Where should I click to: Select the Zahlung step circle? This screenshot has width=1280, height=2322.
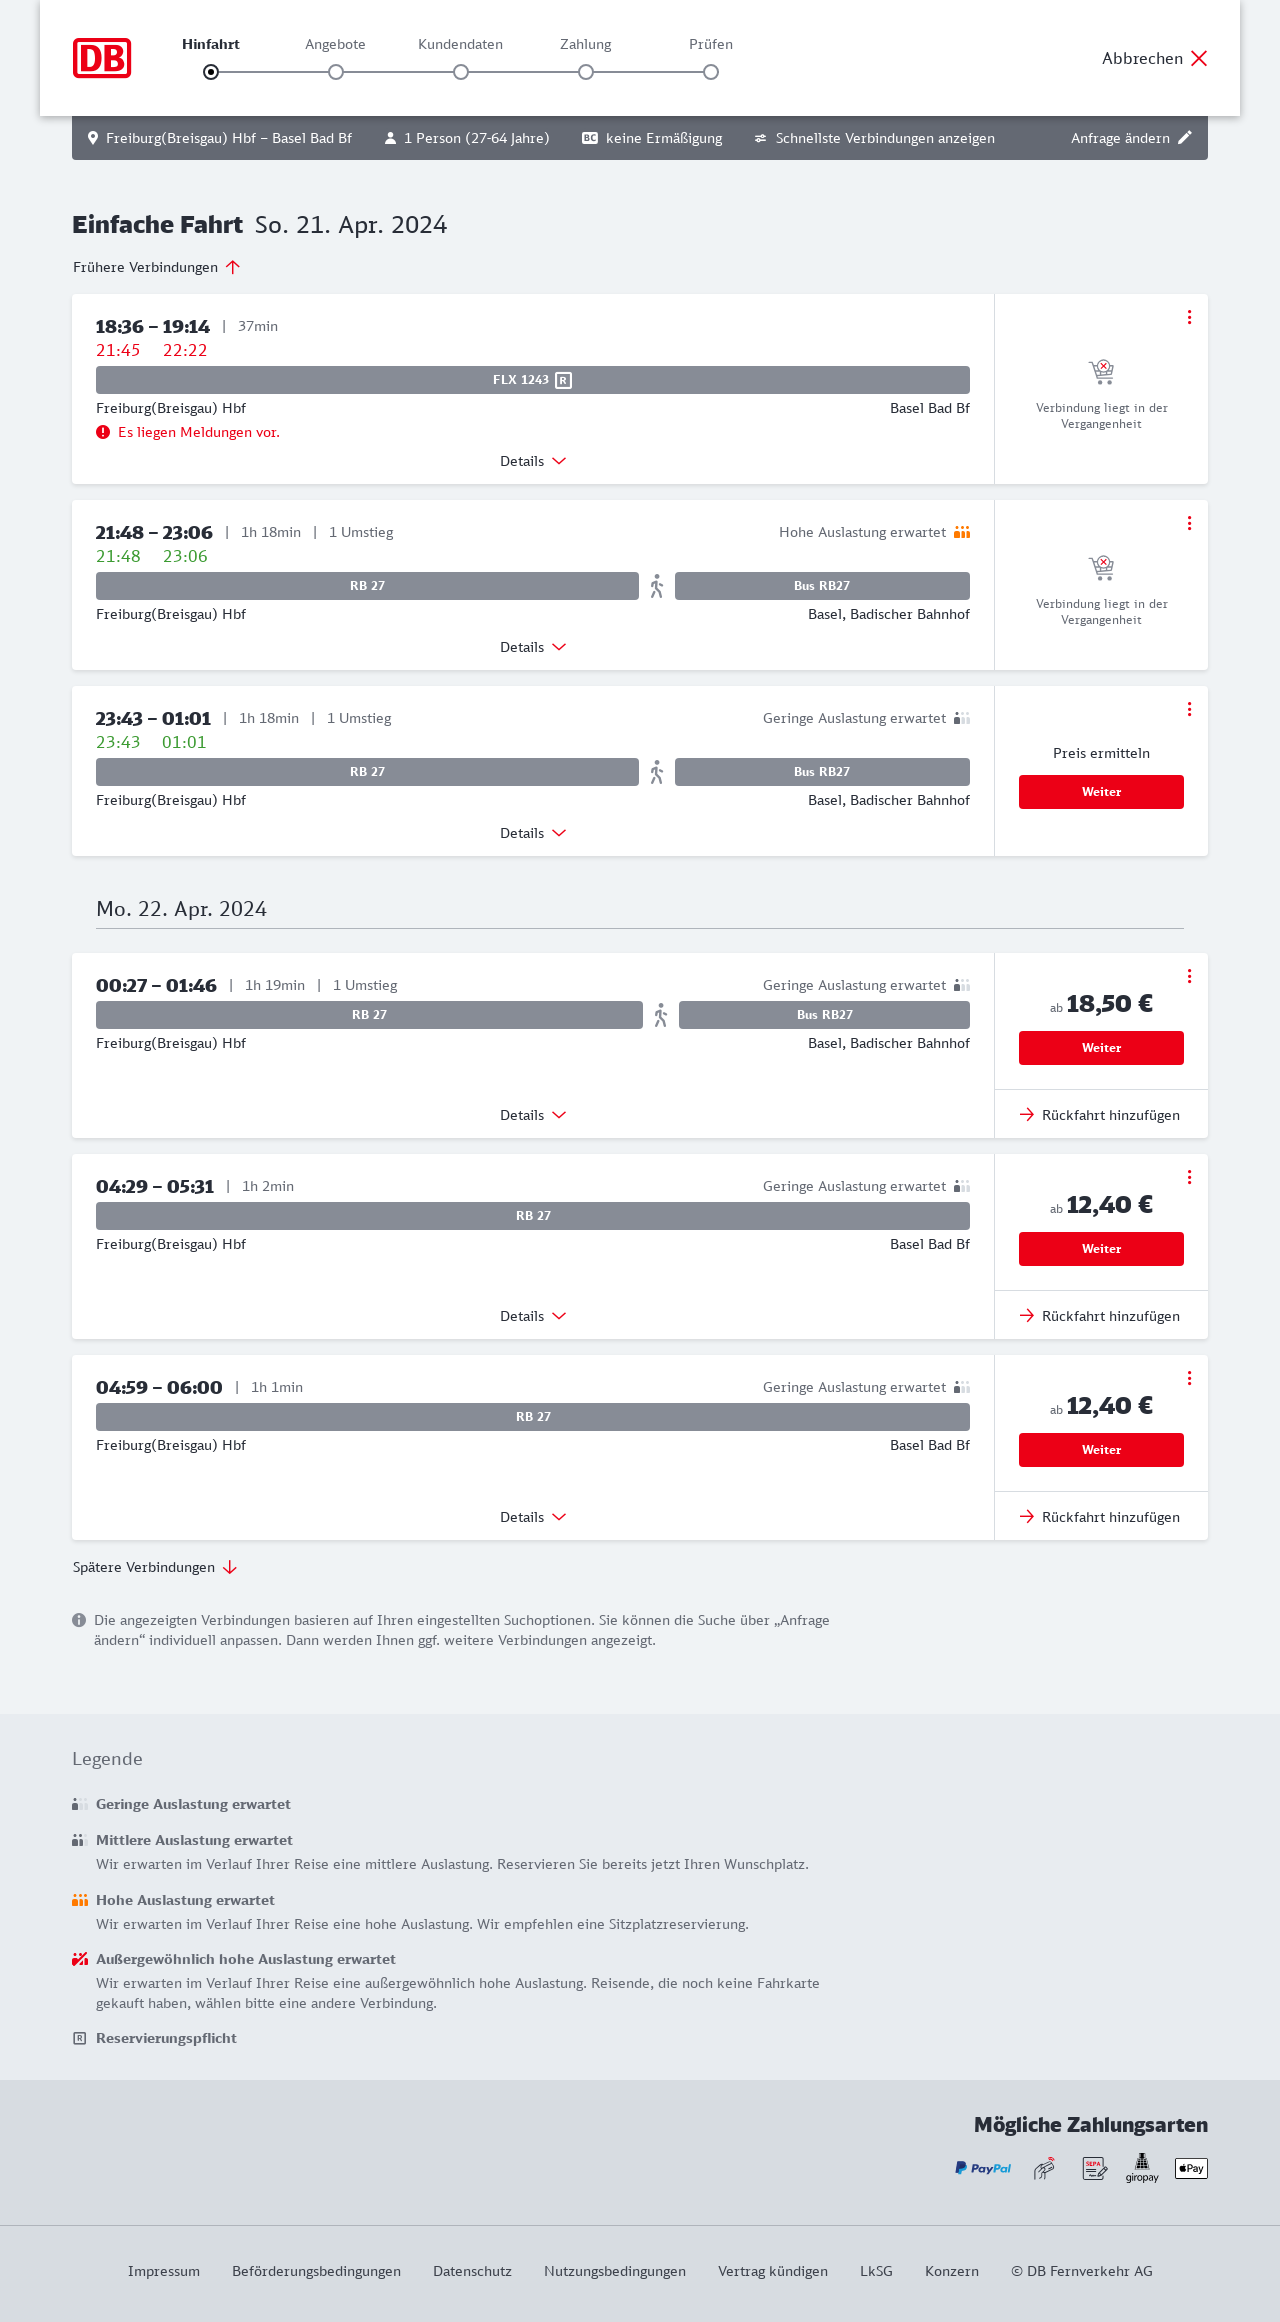(586, 72)
